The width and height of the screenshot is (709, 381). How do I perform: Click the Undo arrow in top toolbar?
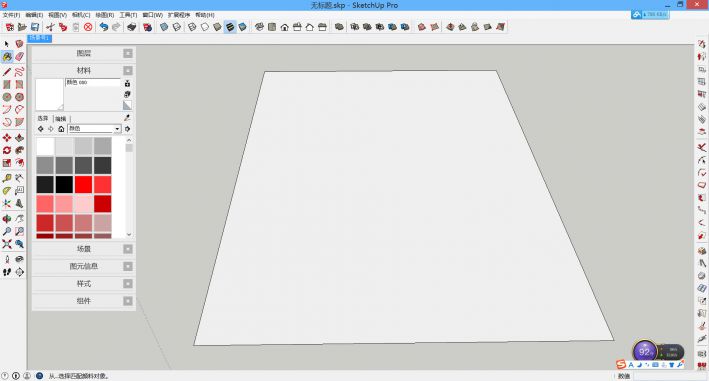[x=104, y=27]
